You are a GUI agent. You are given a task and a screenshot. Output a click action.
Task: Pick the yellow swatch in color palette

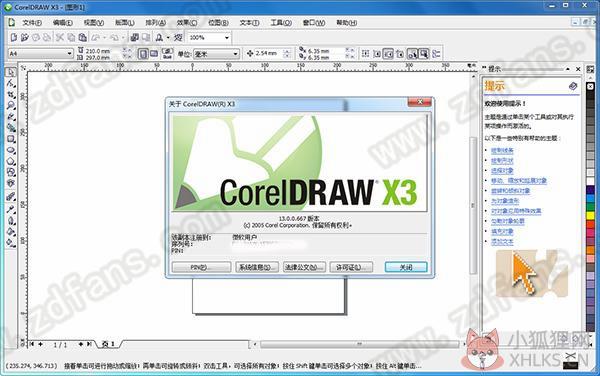590,215
